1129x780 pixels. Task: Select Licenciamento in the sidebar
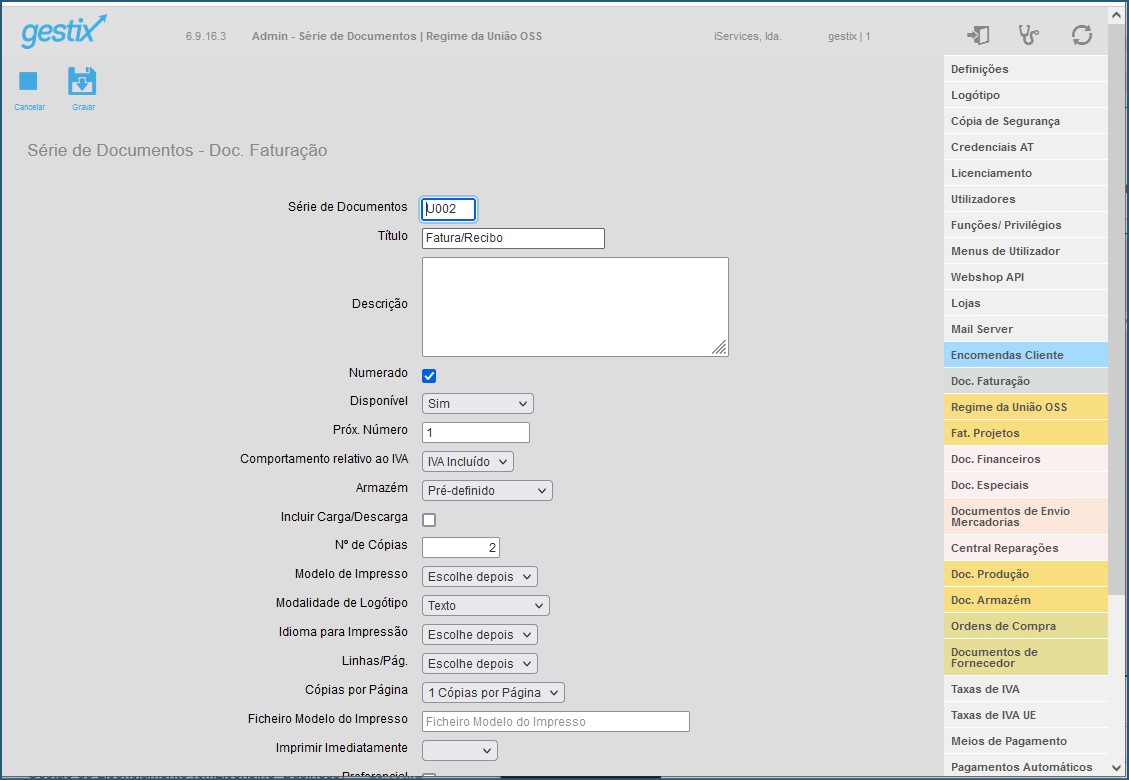(x=1025, y=173)
